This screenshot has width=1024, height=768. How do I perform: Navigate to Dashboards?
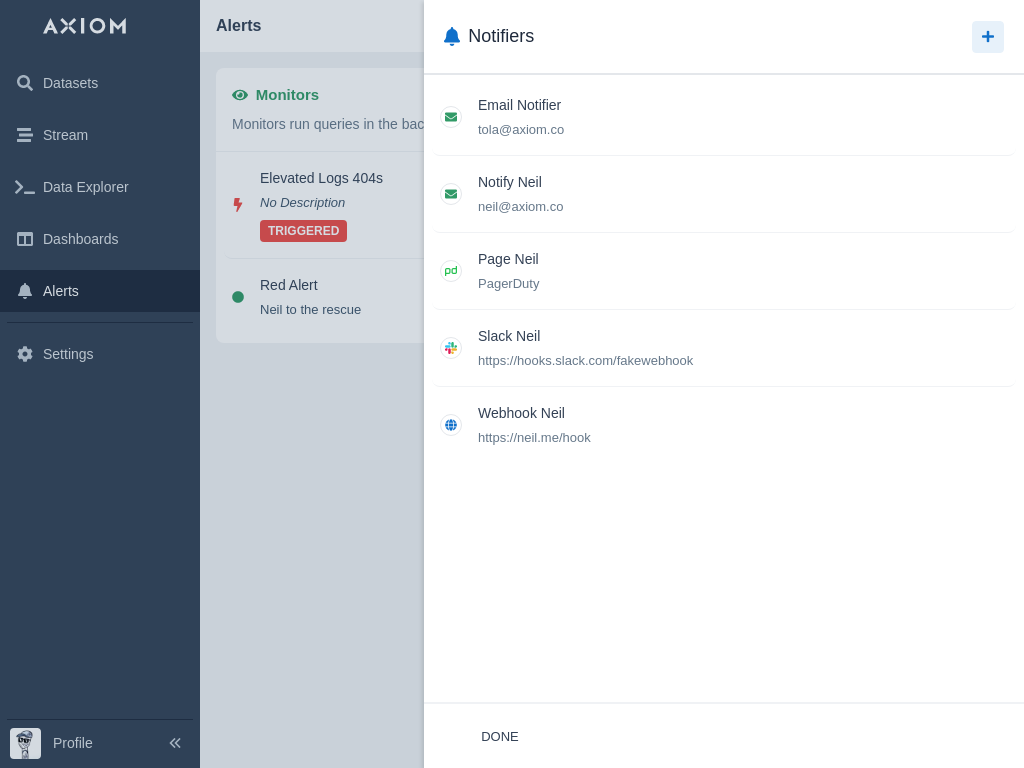click(x=80, y=239)
